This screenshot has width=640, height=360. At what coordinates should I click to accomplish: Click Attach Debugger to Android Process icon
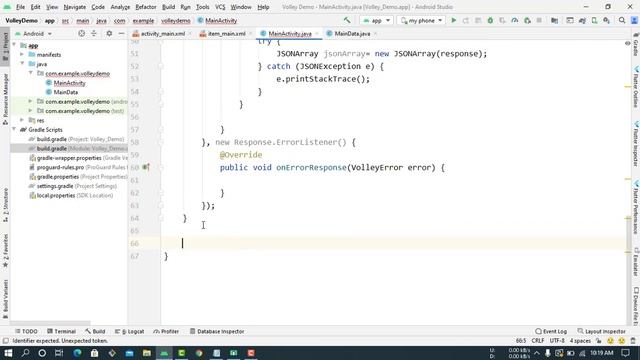(527, 20)
